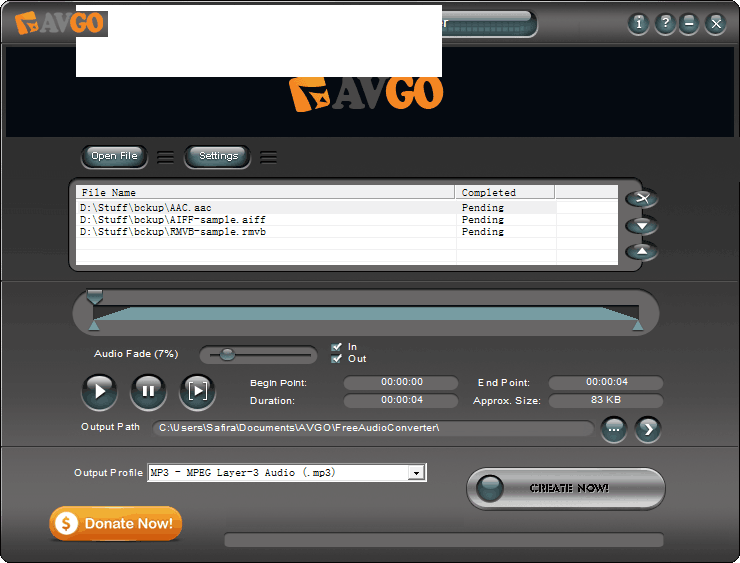This screenshot has height=563, width=740.
Task: Toggle the fade Out checkbox
Action: coord(336,359)
